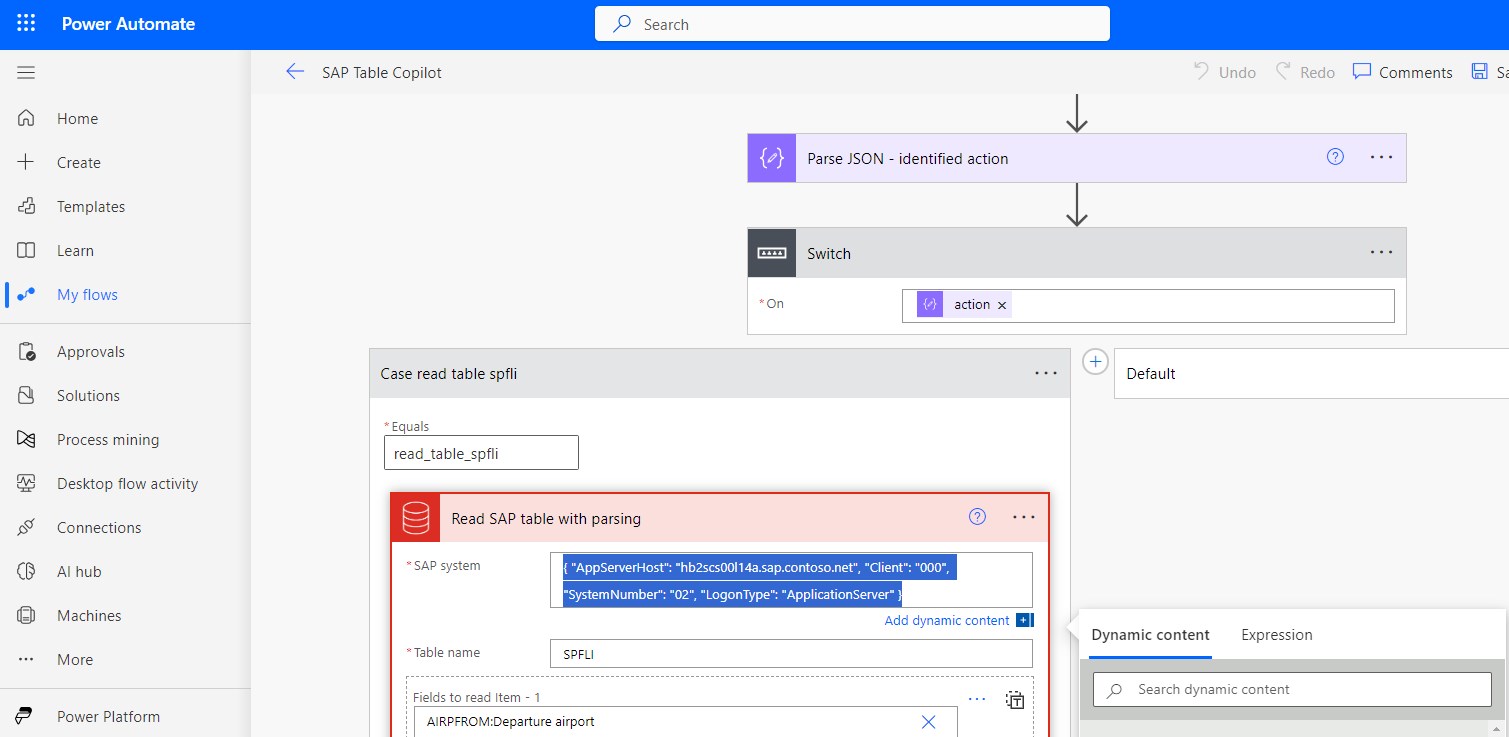Viewport: 1509px width, 737px height.
Task: Click the SAP Table Copilot flow name
Action: [382, 72]
